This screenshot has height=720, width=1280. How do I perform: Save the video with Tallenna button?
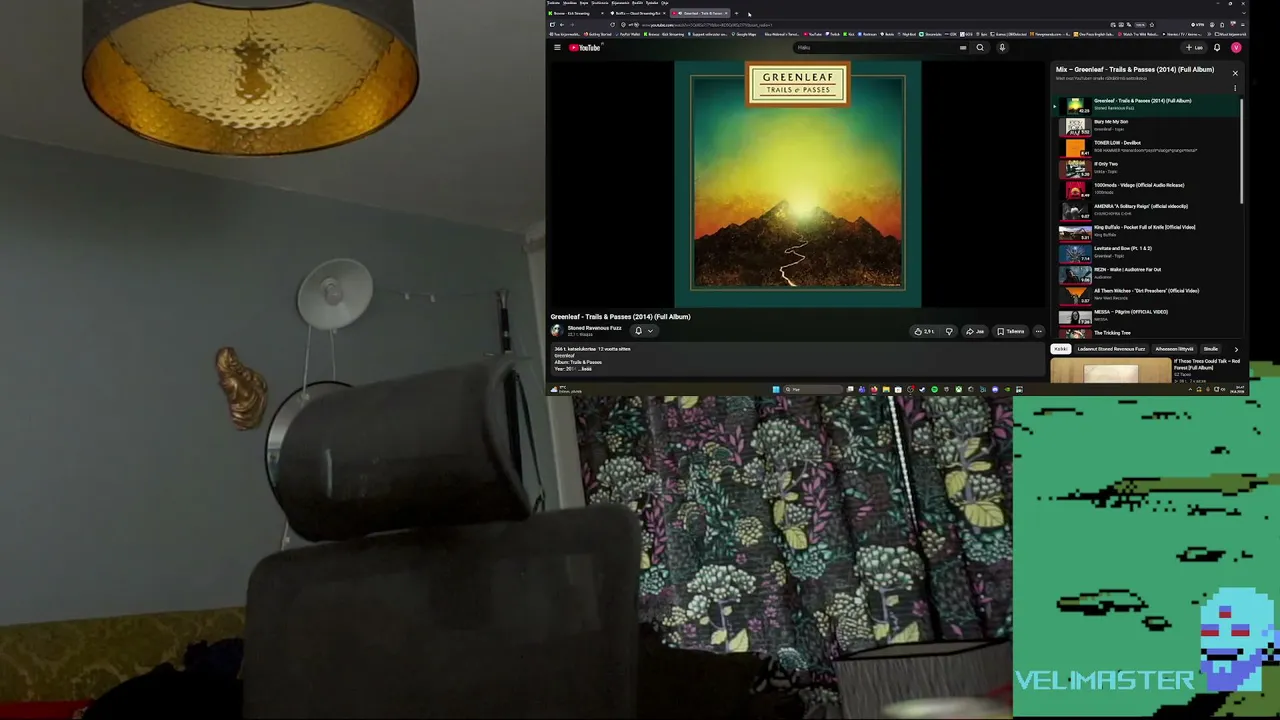tap(1011, 331)
